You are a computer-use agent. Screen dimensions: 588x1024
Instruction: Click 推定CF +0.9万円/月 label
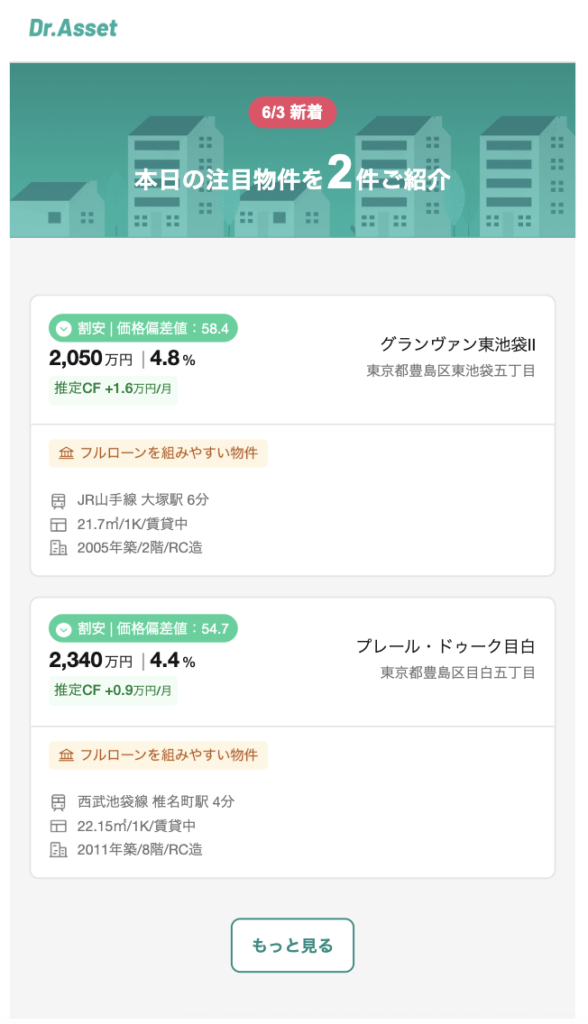tap(113, 690)
